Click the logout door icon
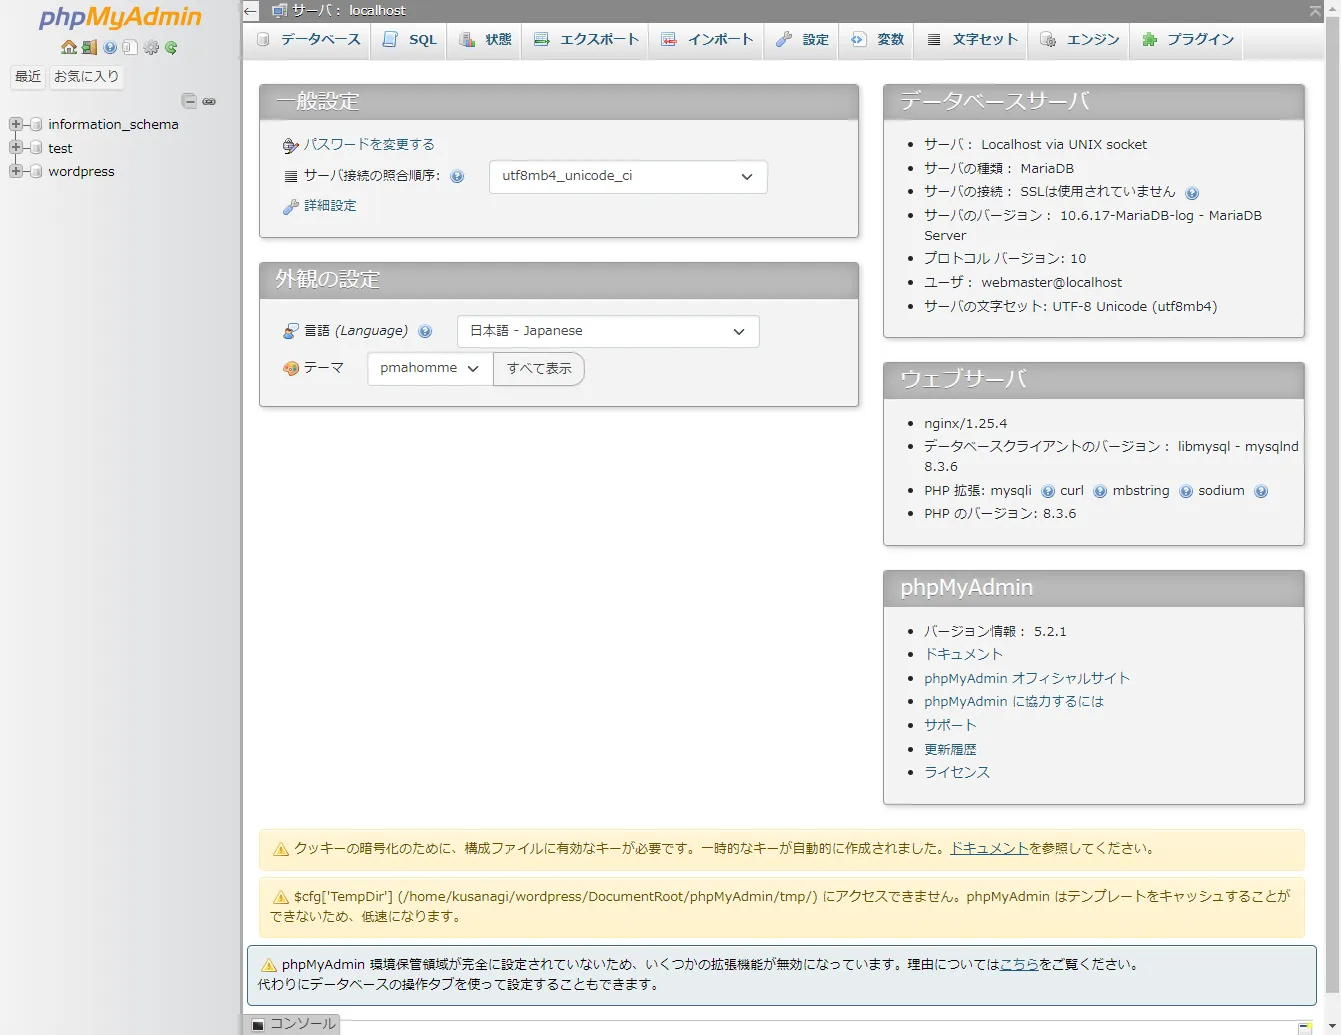The height and width of the screenshot is (1035, 1341). 89,47
